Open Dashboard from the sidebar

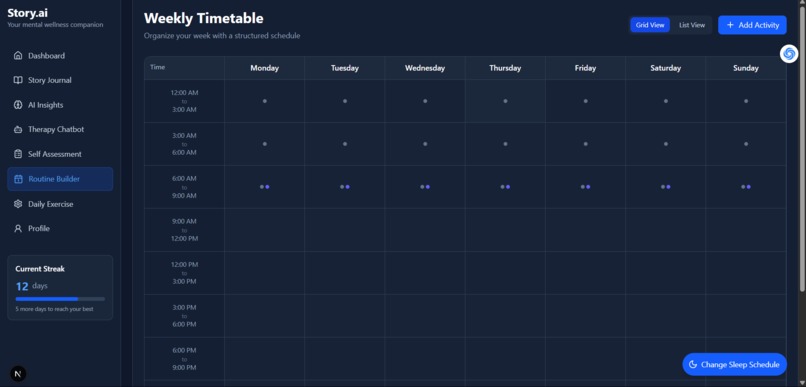[x=60, y=56]
